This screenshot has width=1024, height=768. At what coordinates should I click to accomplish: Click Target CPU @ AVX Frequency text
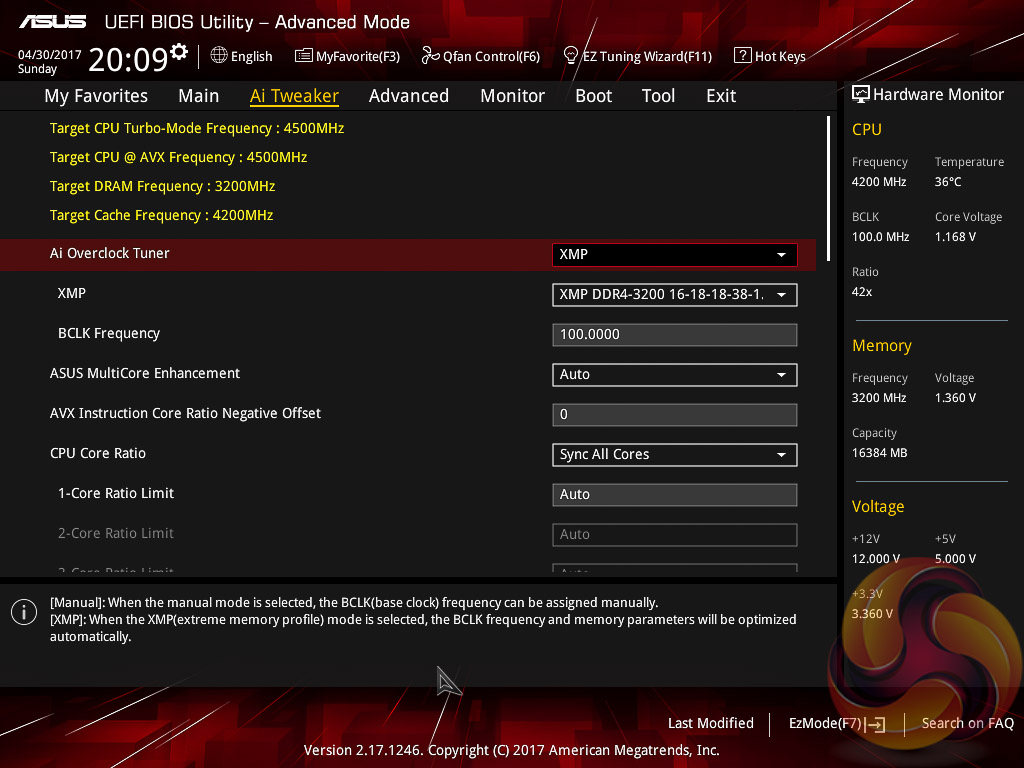pyautogui.click(x=178, y=157)
